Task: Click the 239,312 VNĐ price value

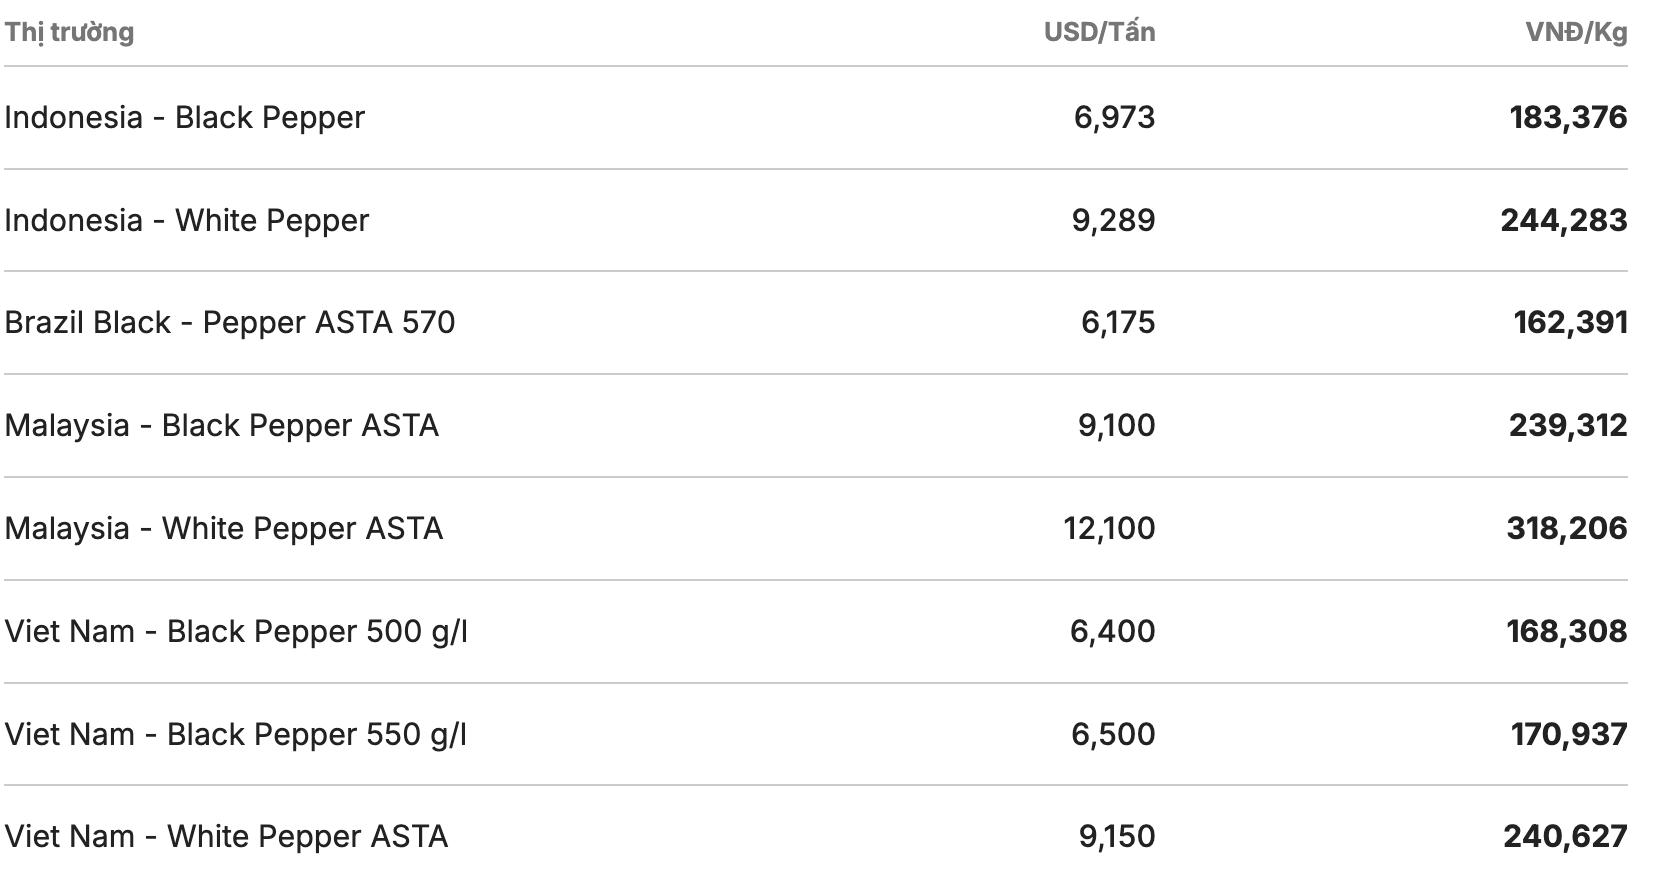Action: pyautogui.click(x=1568, y=425)
